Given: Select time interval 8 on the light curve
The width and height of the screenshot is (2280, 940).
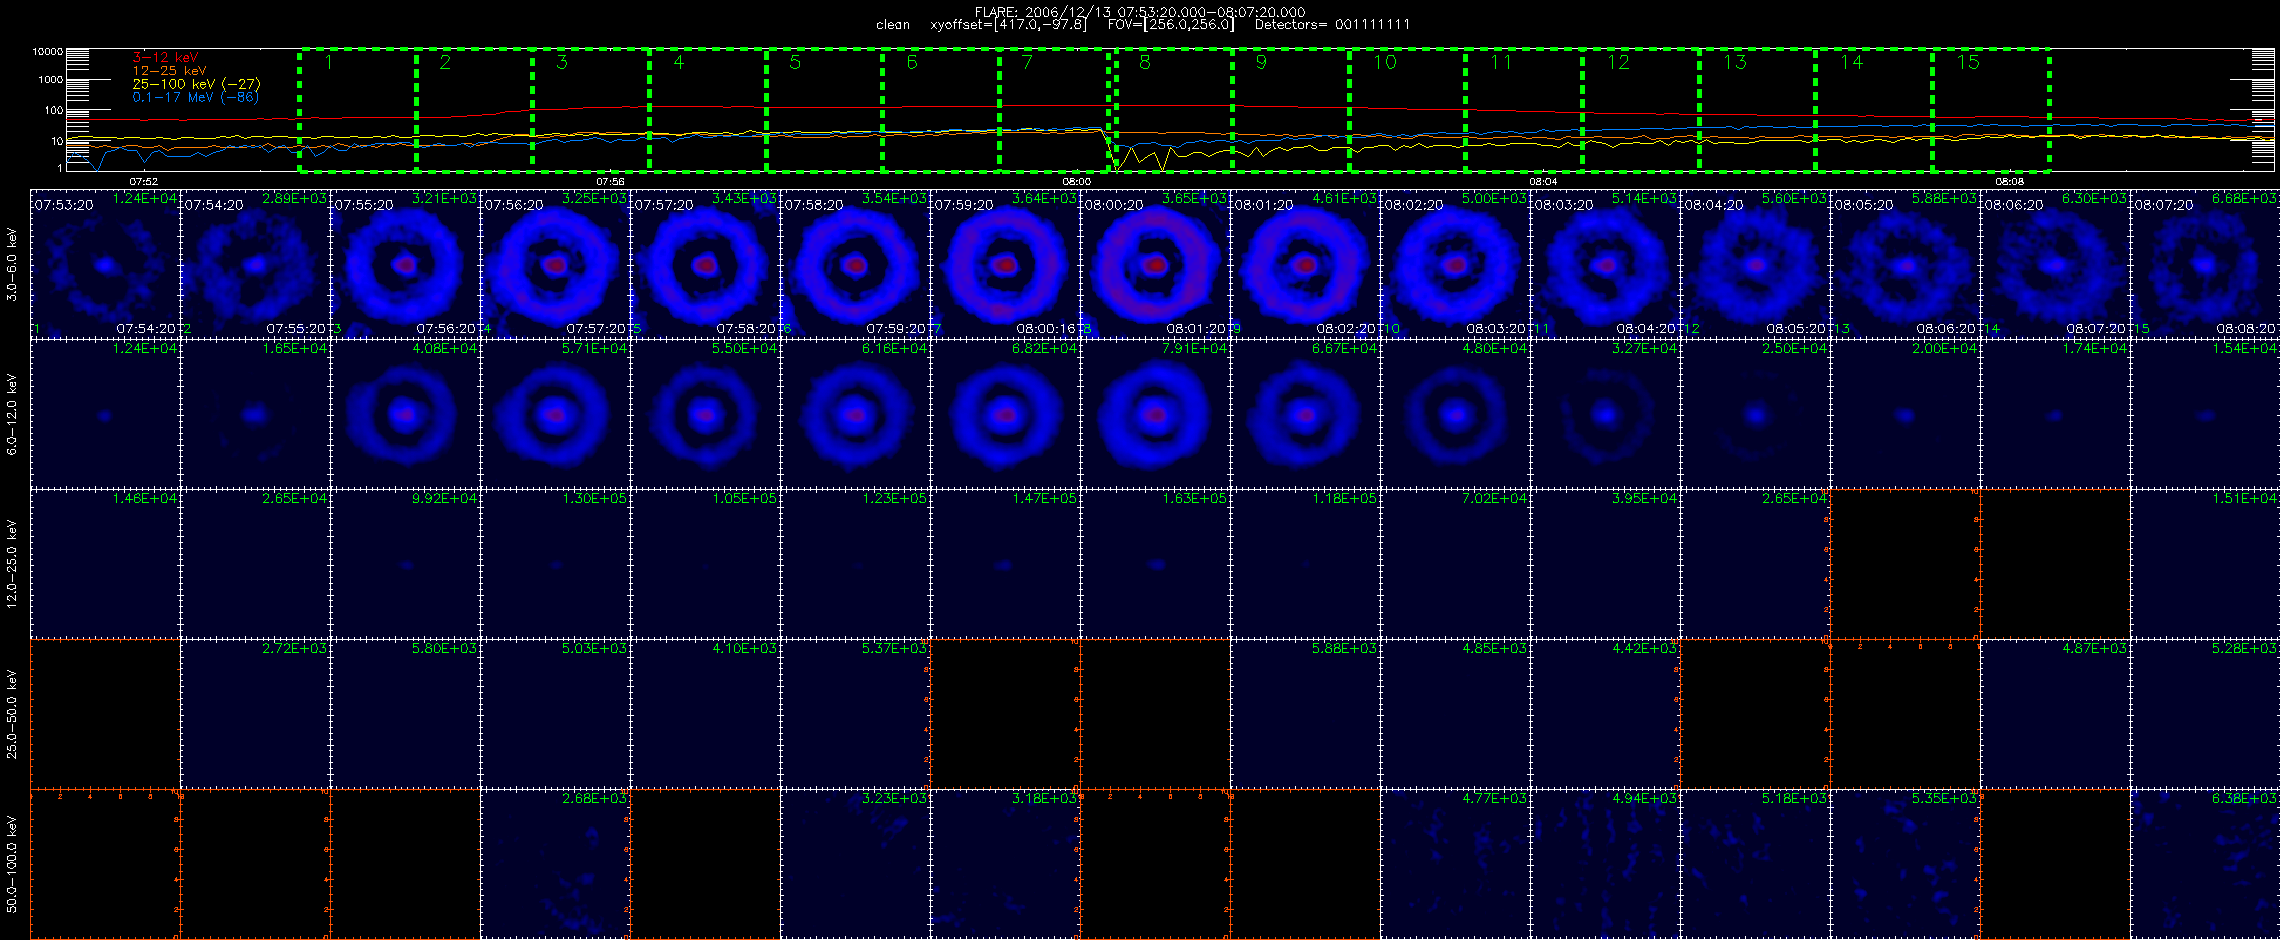Looking at the screenshot, I should click(x=1174, y=110).
